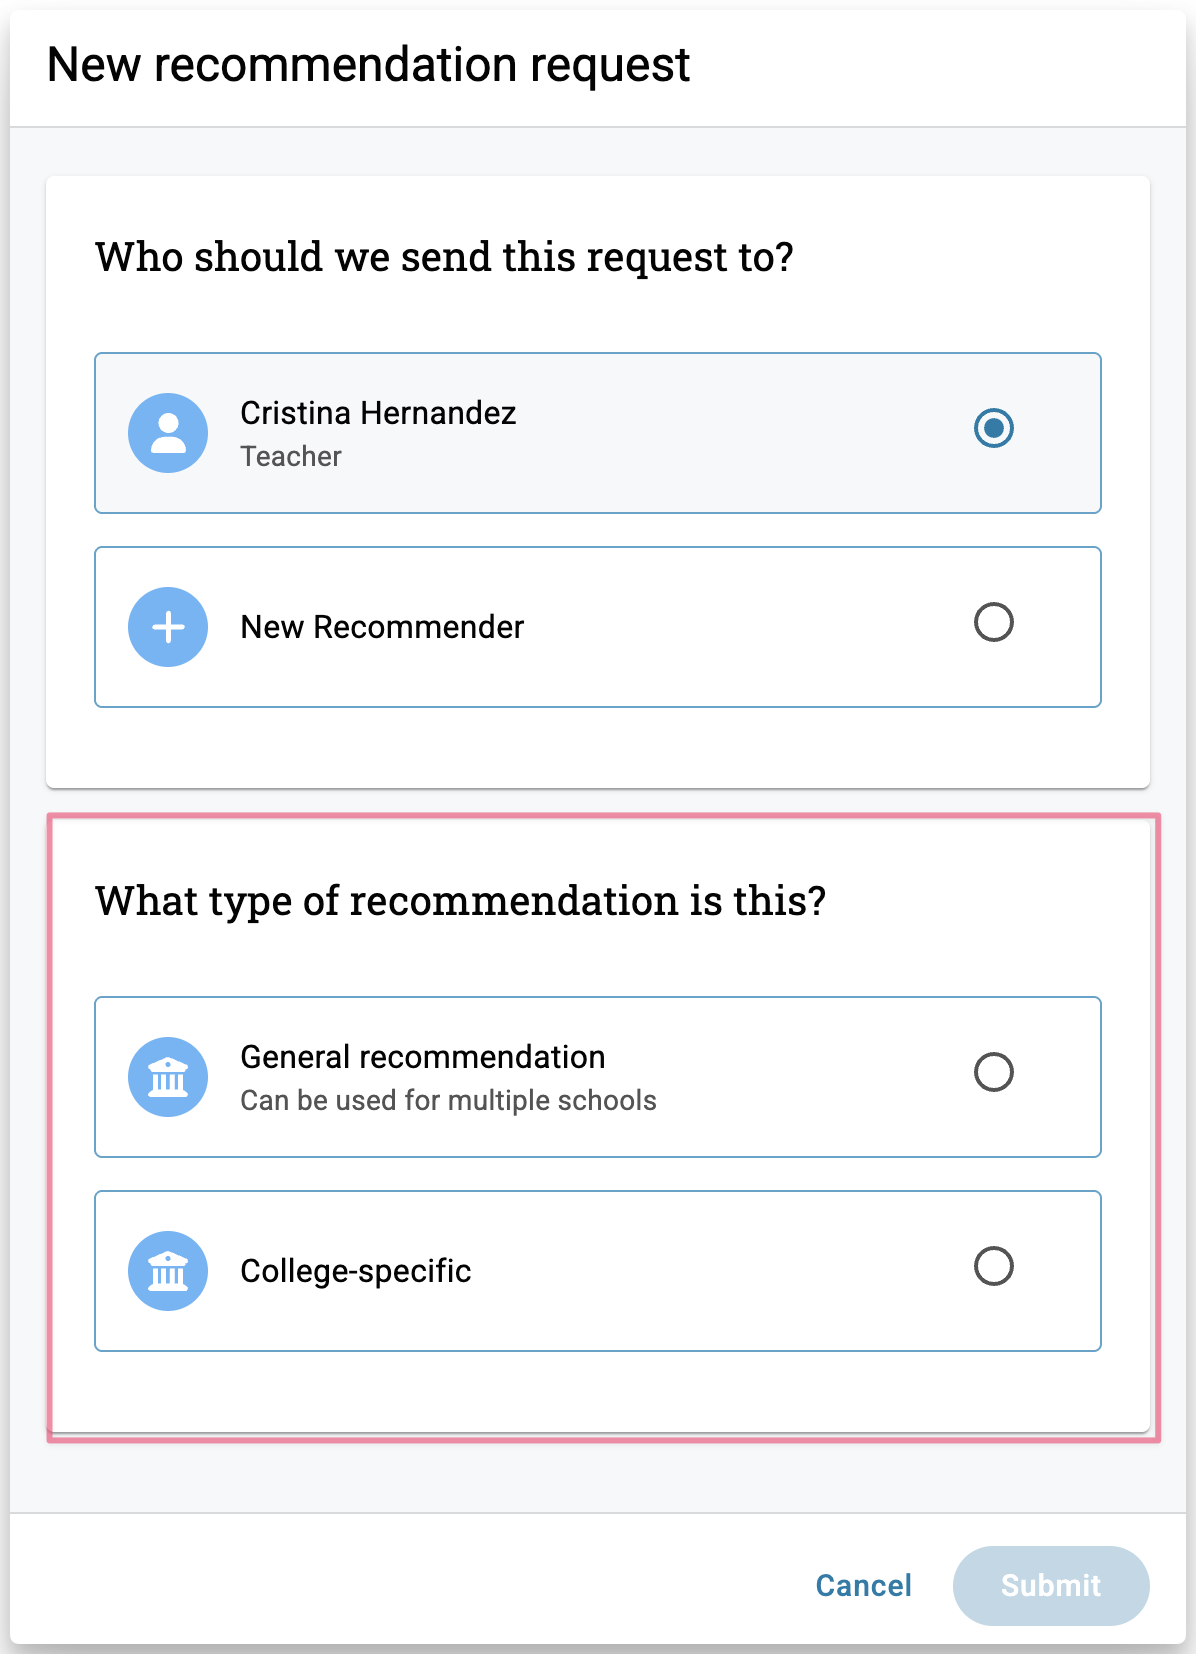Screen dimensions: 1196x1654
Task: Click the College-specific label text
Action: (x=356, y=1271)
